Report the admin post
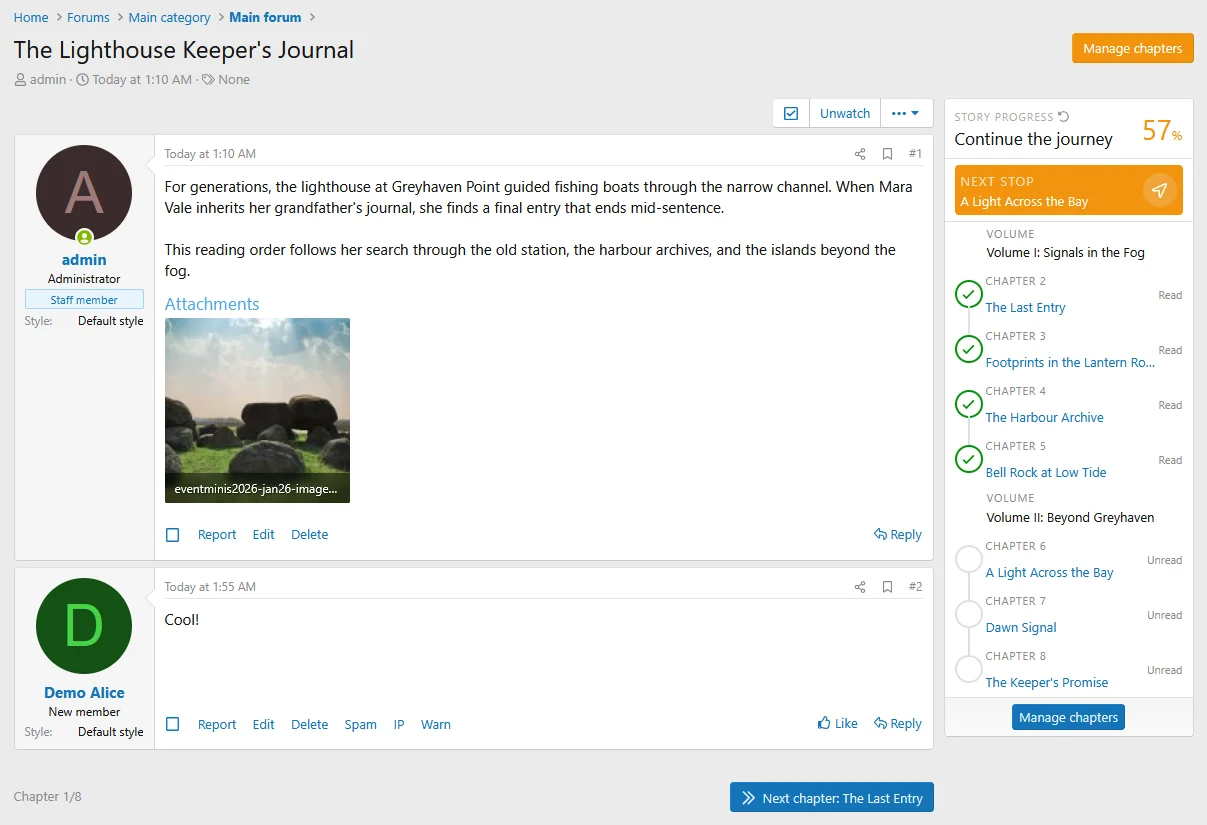The width and height of the screenshot is (1207, 825). tap(217, 535)
